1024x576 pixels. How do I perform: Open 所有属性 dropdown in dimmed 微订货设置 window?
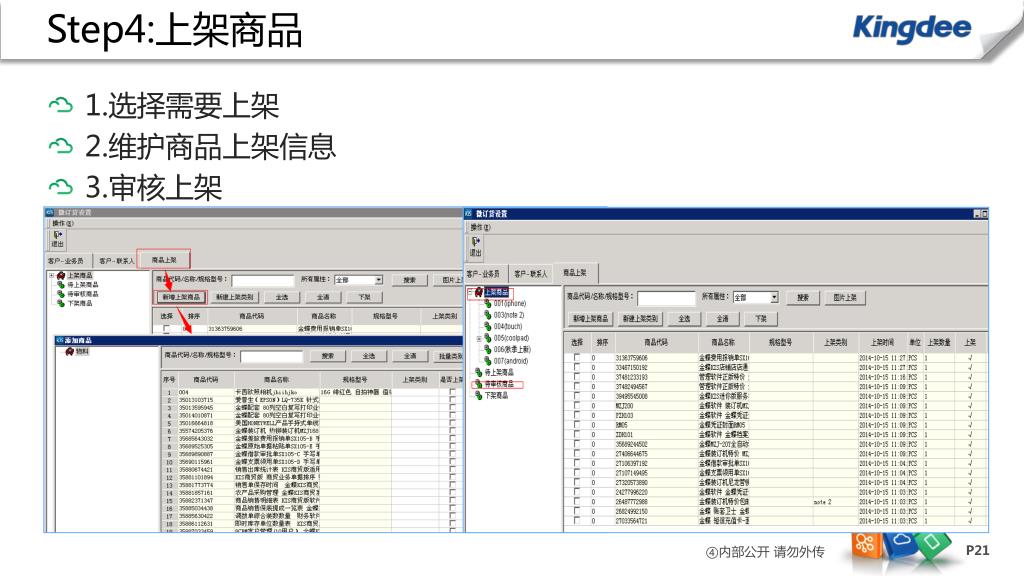click(378, 280)
